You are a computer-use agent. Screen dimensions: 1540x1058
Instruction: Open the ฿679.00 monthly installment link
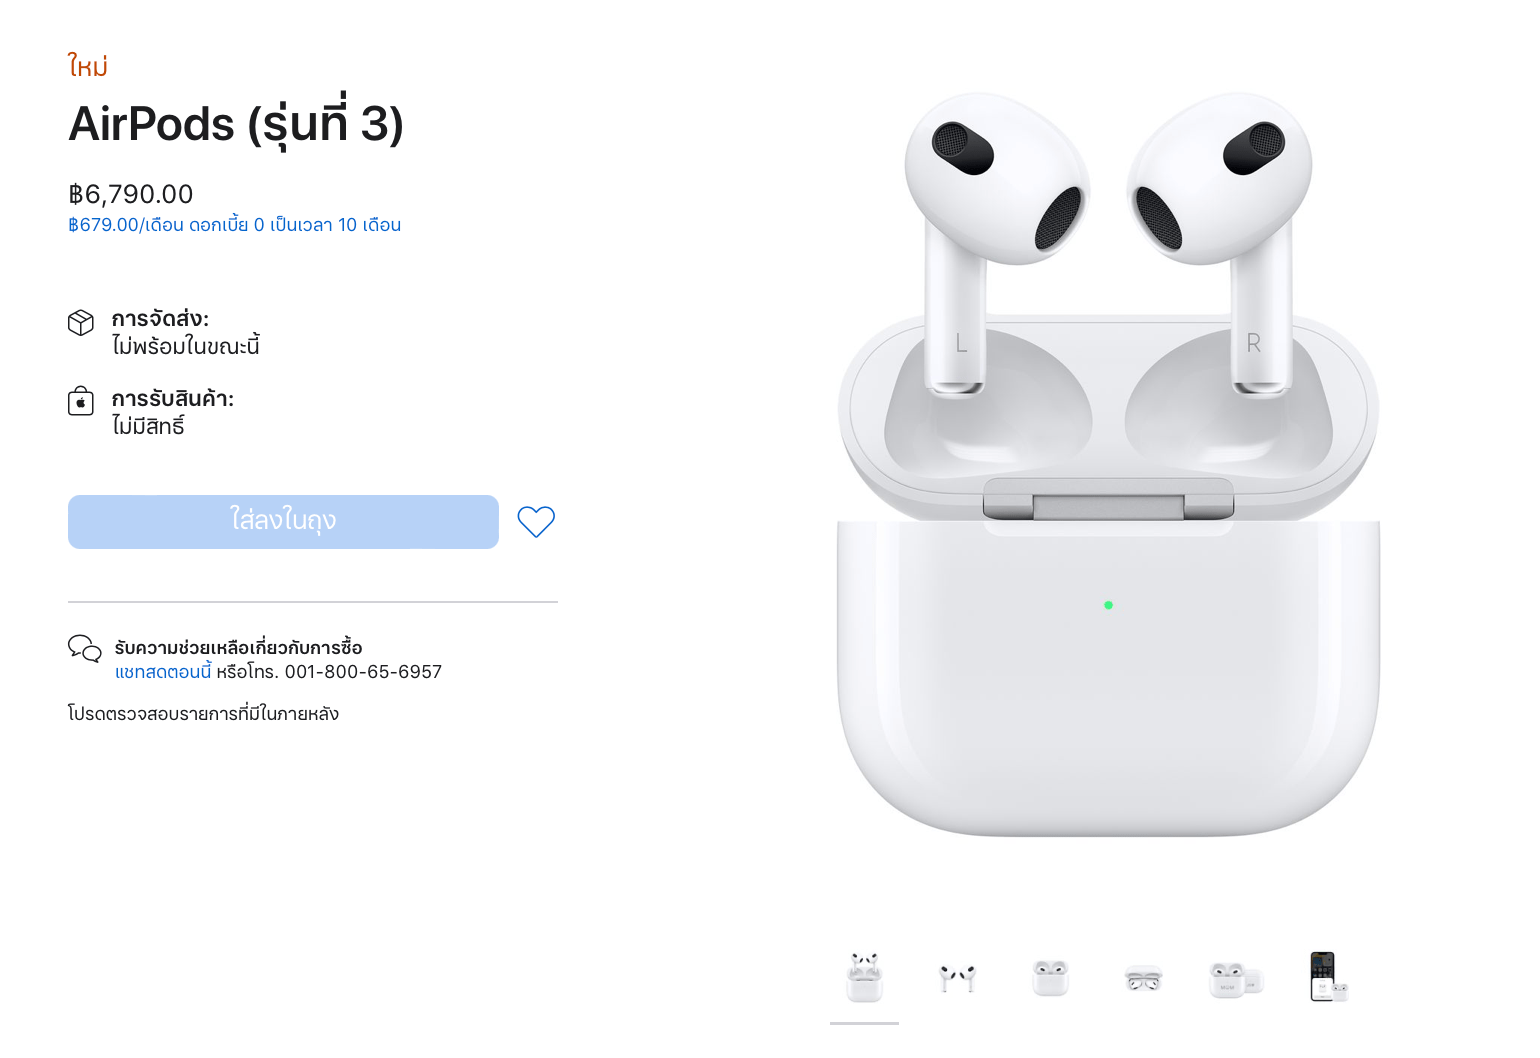[235, 225]
